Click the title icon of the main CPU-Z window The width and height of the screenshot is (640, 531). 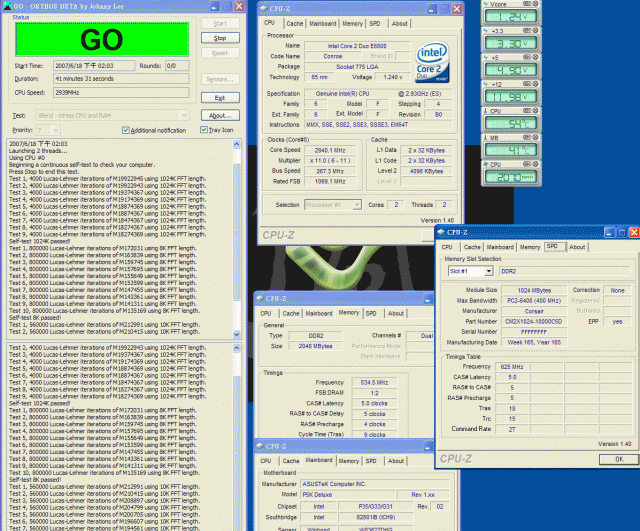pos(264,9)
